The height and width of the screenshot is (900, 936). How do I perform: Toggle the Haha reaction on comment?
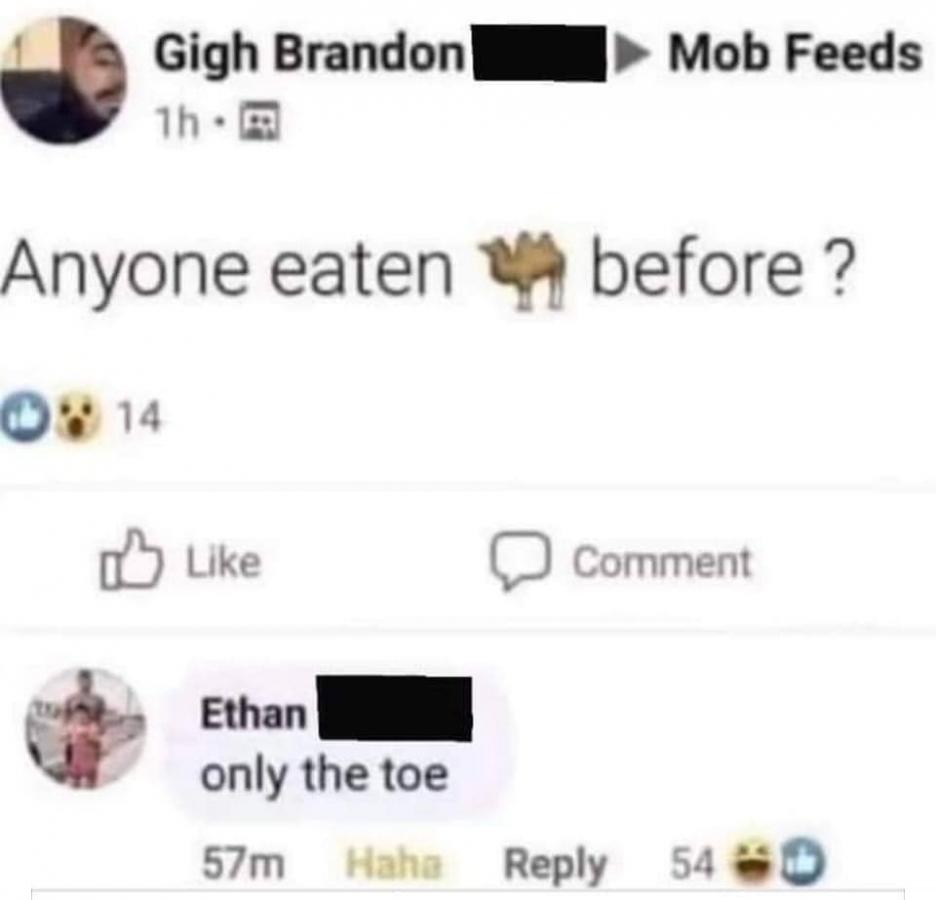(x=393, y=864)
